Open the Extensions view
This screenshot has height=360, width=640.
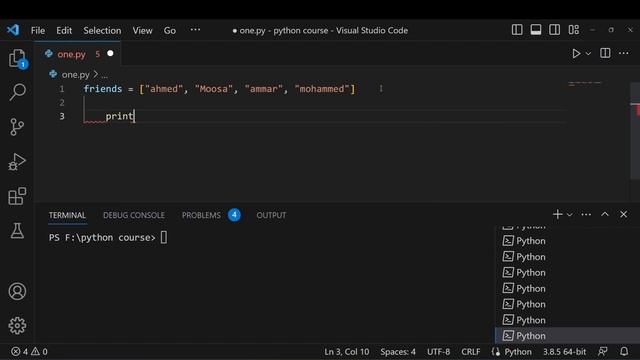17,196
